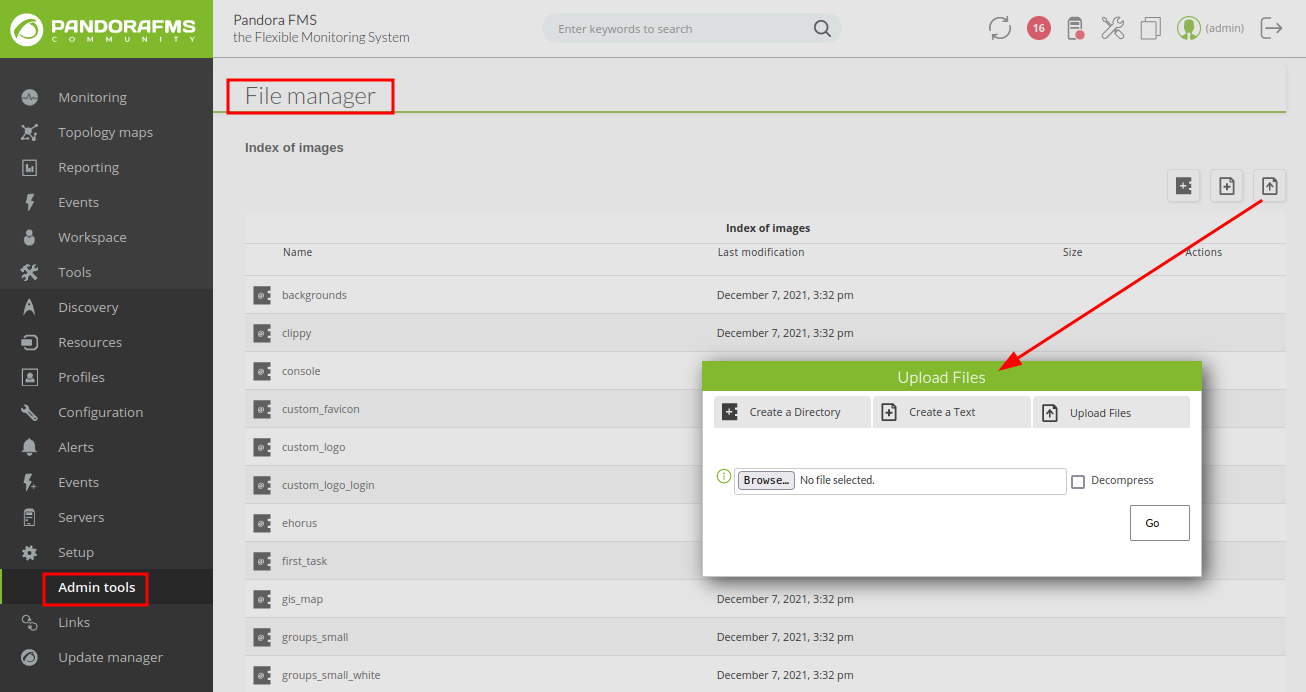The height and width of the screenshot is (692, 1306).
Task: Enable the Decompress checkbox
Action: tap(1078, 482)
